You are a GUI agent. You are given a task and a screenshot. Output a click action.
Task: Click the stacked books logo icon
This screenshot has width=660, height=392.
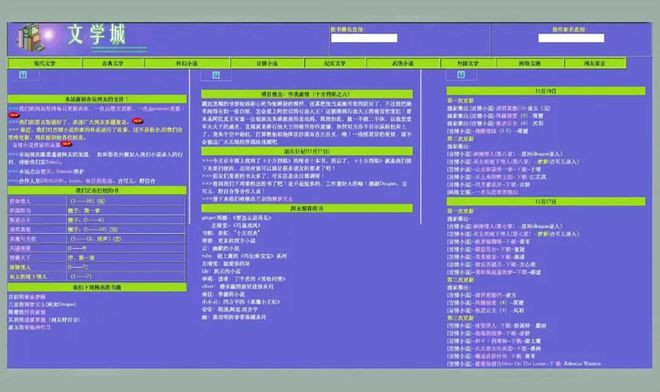click(30, 38)
